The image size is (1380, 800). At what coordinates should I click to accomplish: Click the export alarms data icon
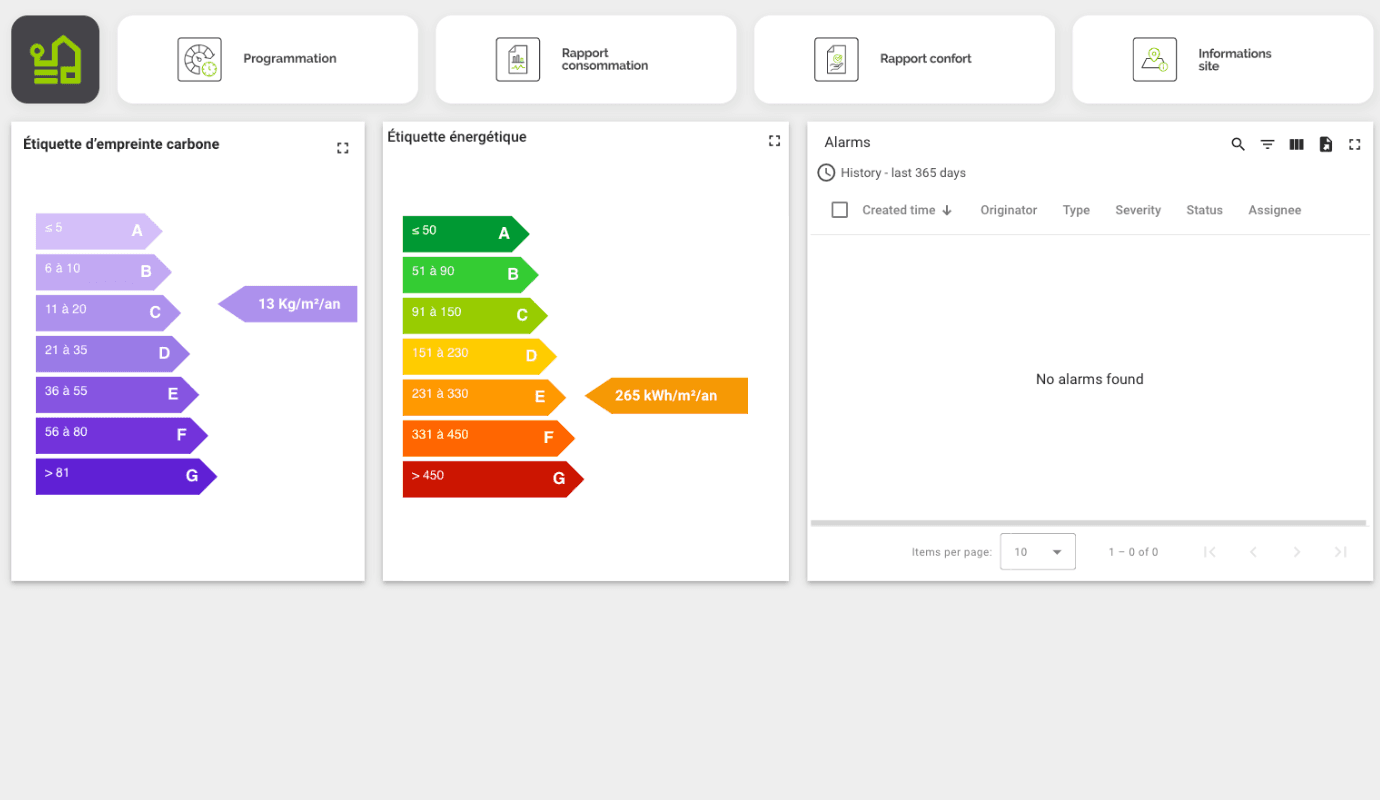[x=1325, y=144]
